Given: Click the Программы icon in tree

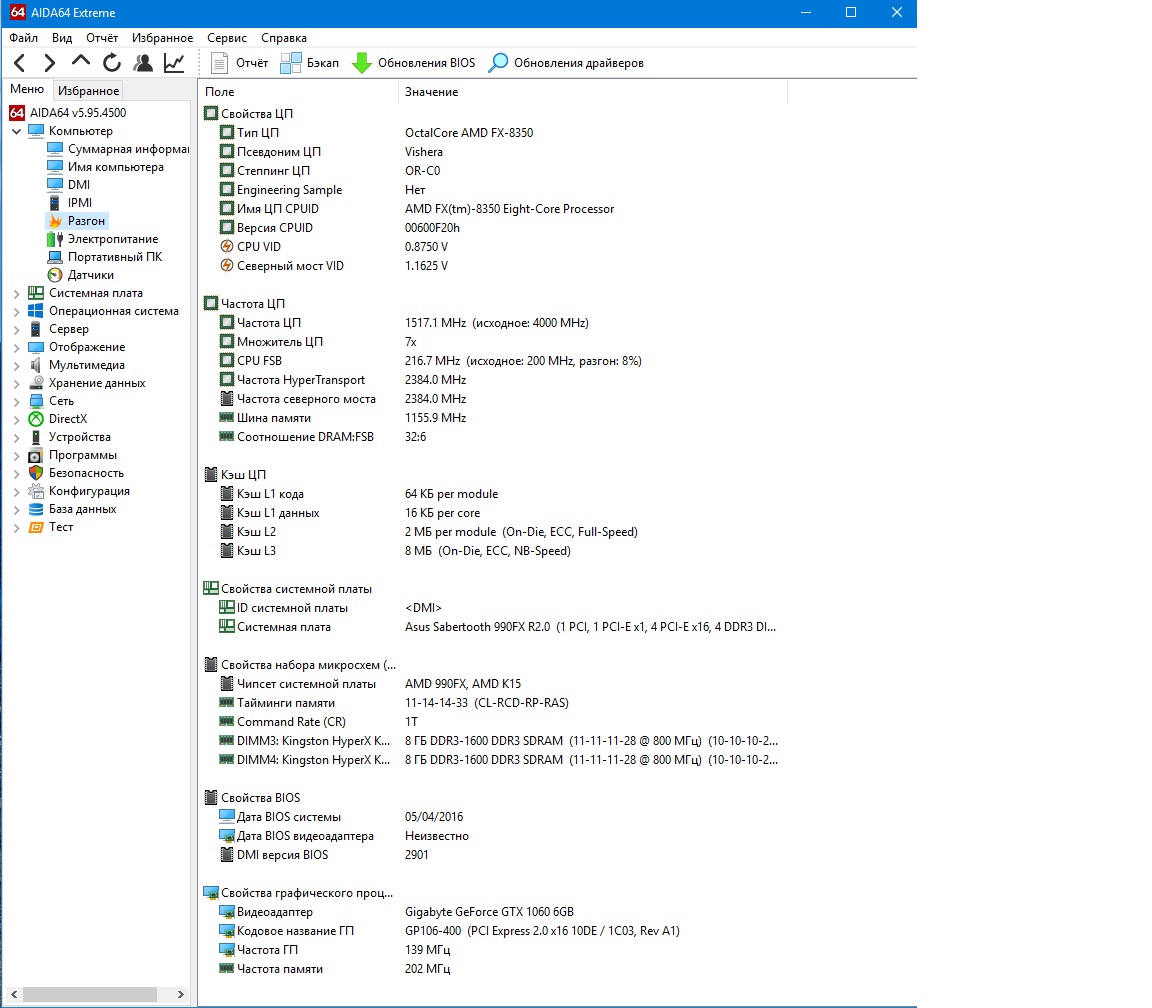Looking at the screenshot, I should click(x=36, y=455).
